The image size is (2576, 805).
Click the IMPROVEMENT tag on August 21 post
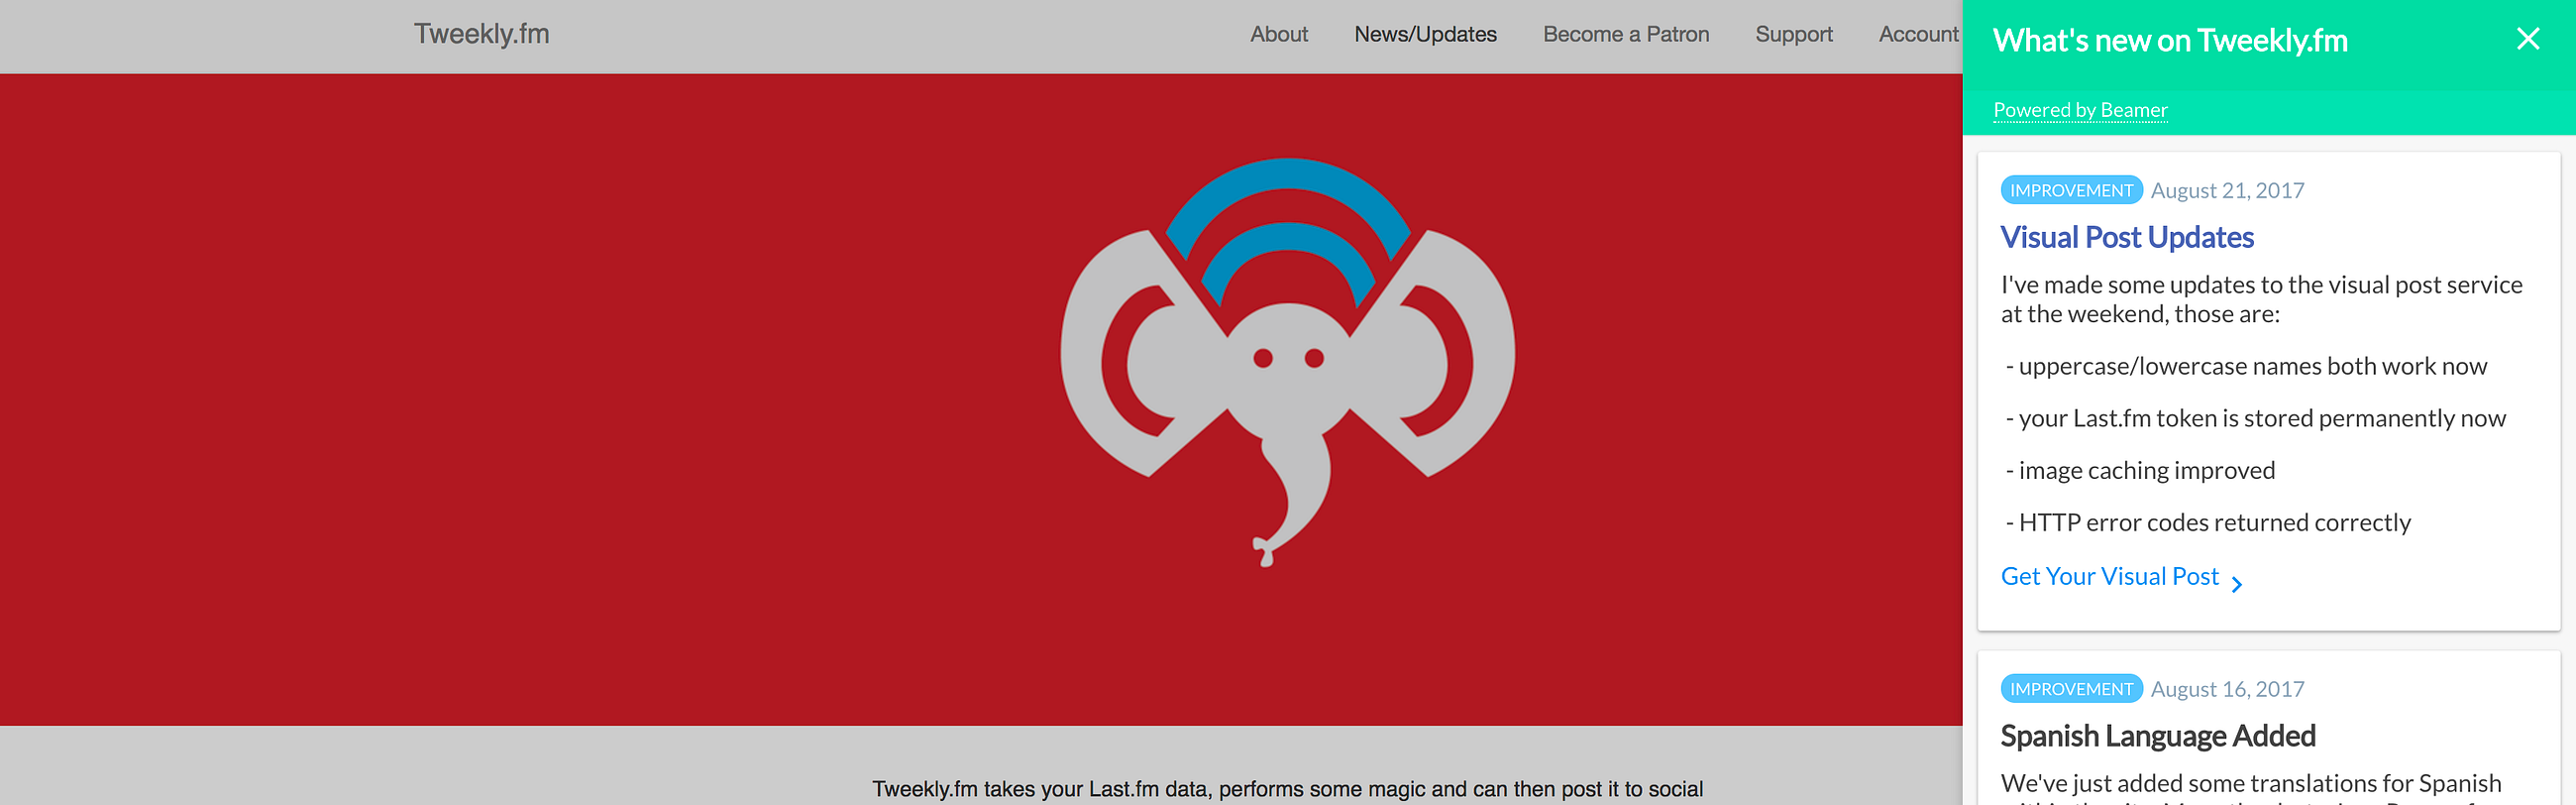(x=2071, y=190)
